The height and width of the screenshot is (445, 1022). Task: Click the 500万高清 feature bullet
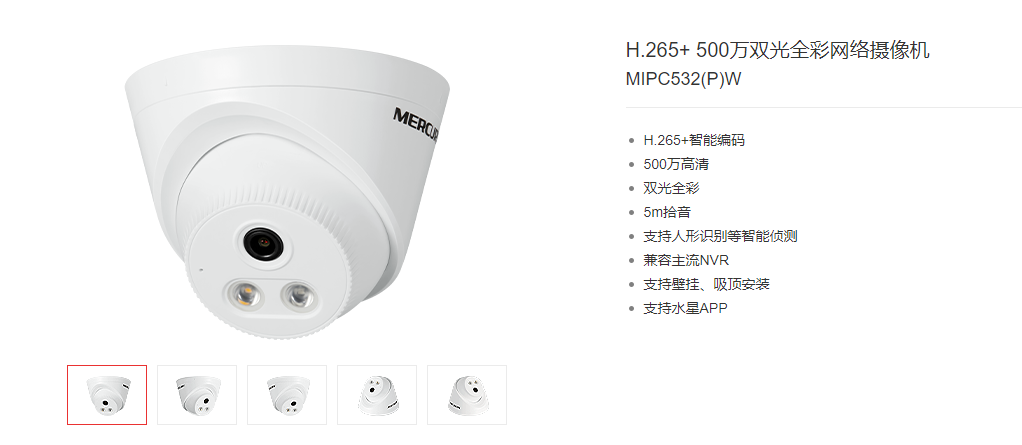[676, 164]
